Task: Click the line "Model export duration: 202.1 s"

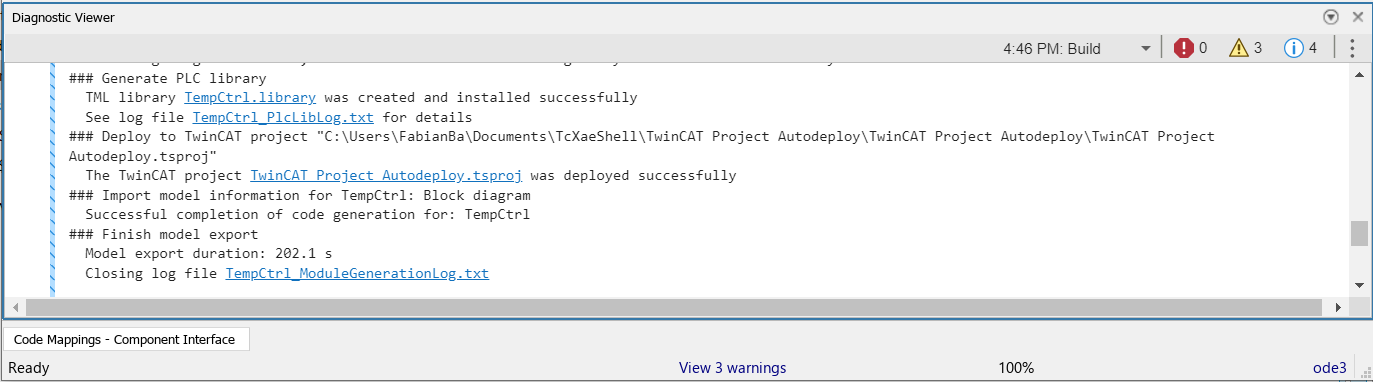Action: 208,254
